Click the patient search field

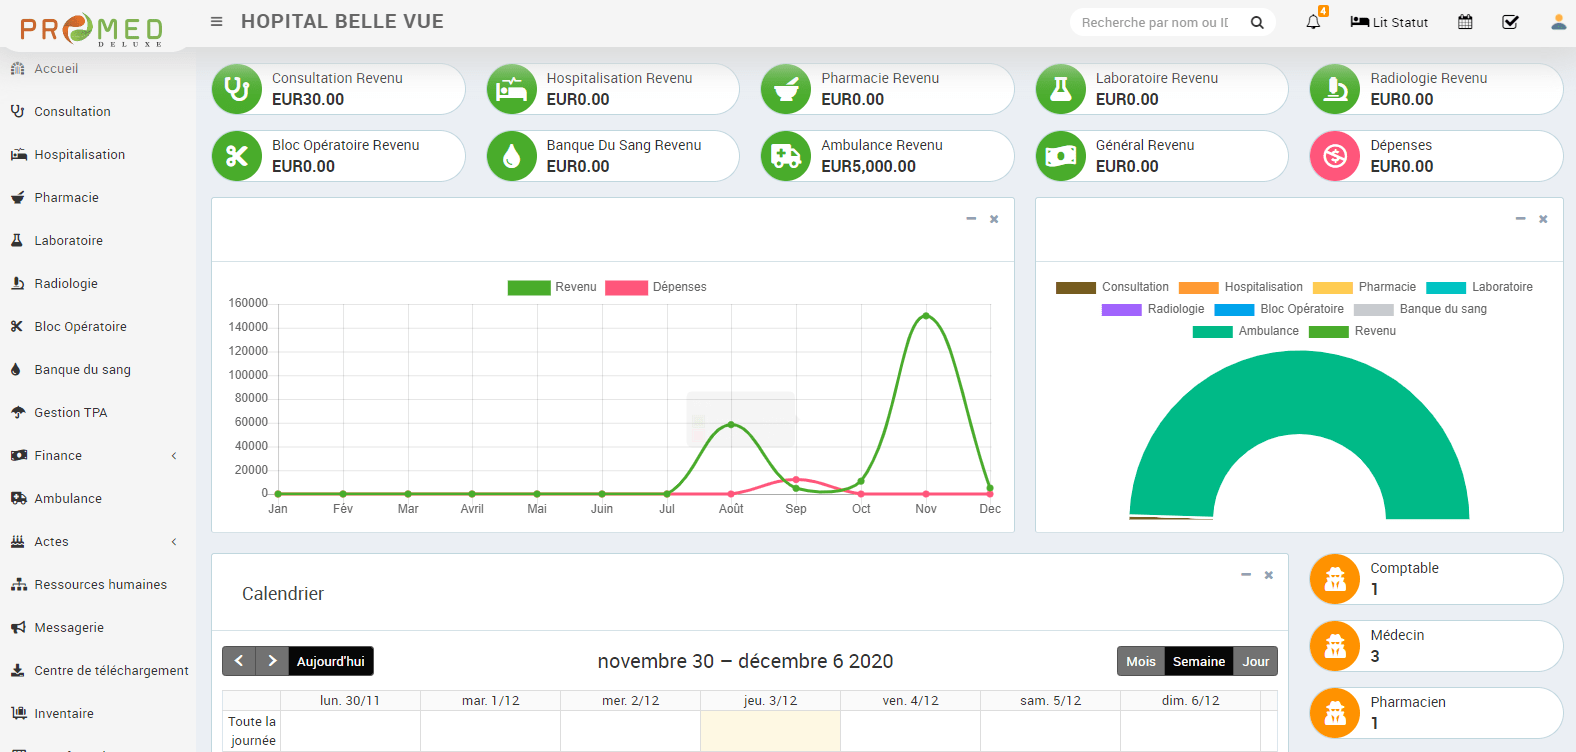tap(1155, 22)
